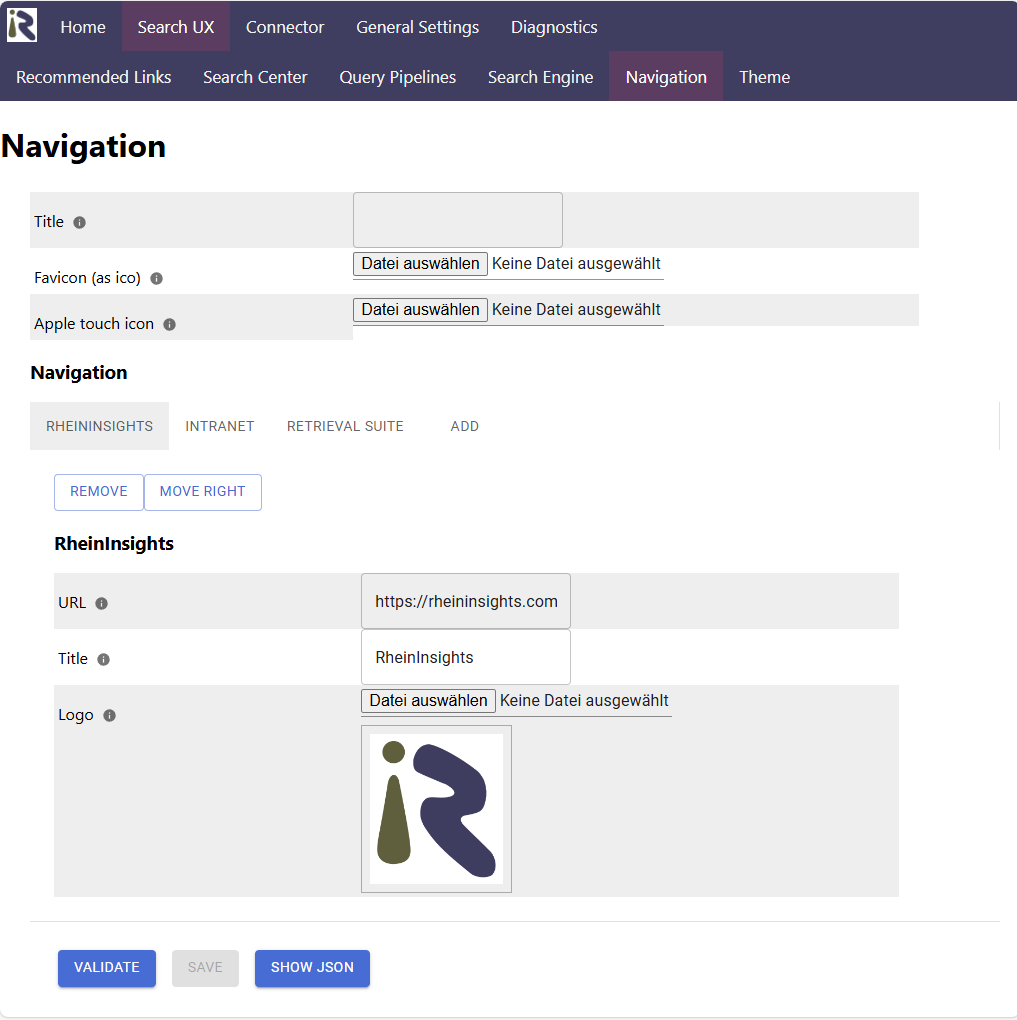Open the Theme submenu
The image size is (1017, 1020).
tap(764, 77)
